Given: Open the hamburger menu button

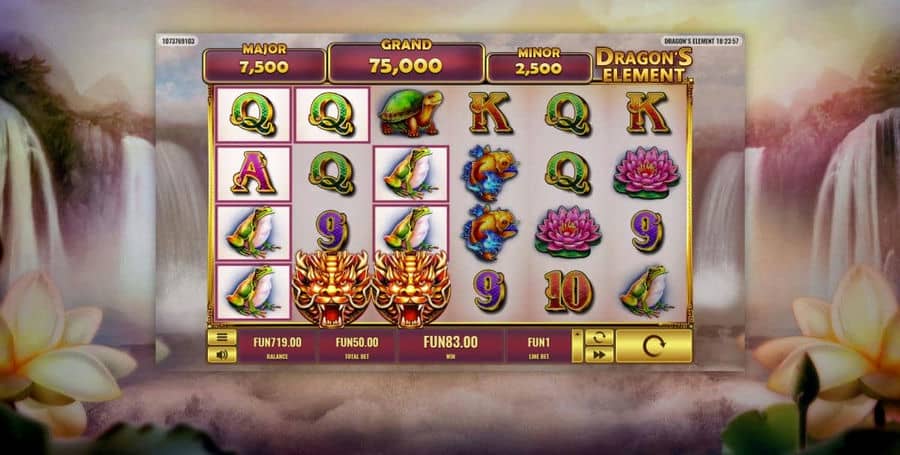Looking at the screenshot, I should [222, 337].
